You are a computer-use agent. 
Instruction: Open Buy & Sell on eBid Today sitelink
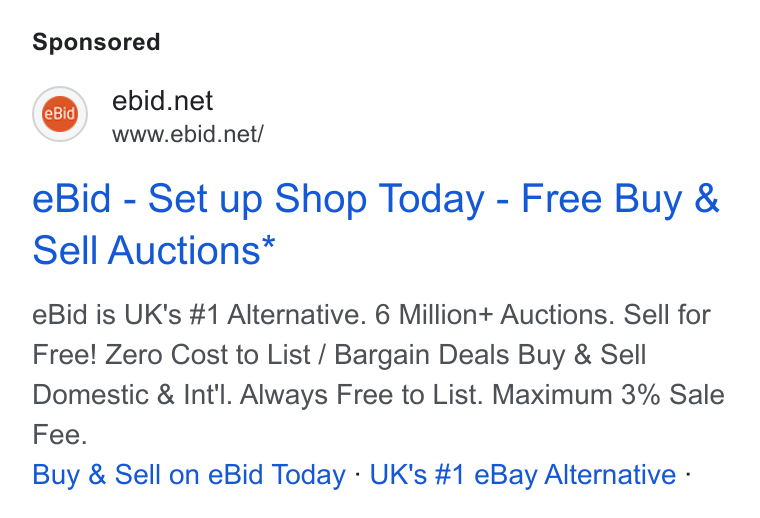pos(189,474)
